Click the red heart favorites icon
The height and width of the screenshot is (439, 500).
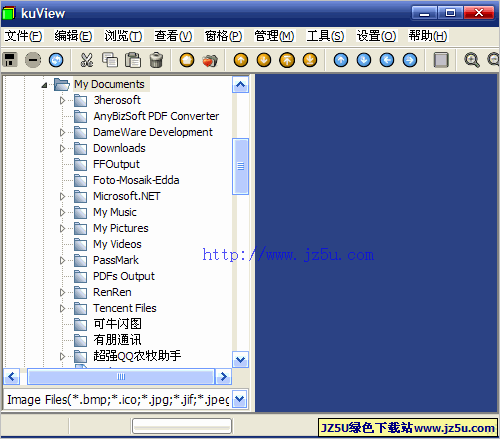pyautogui.click(x=210, y=60)
